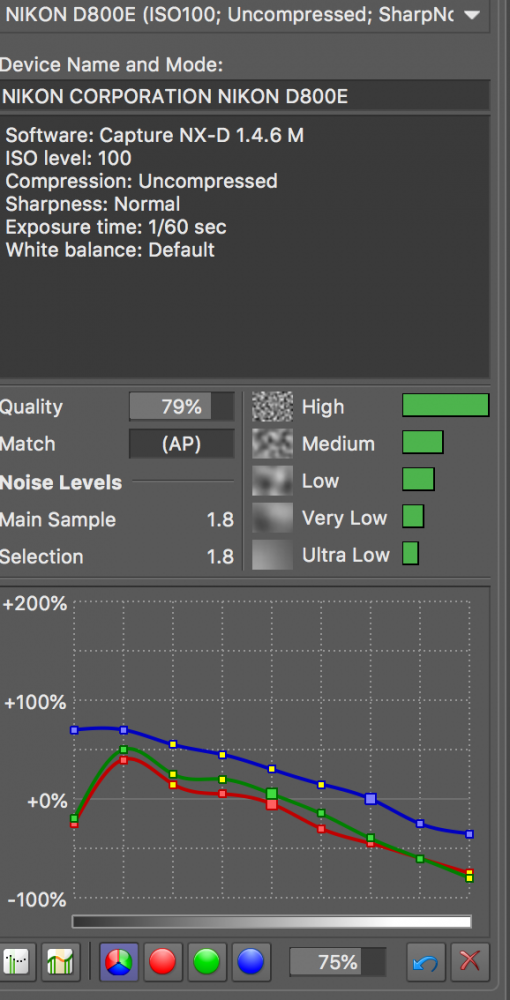Click the green bar for Medium noise
510x1000 pixels.
pos(423,442)
